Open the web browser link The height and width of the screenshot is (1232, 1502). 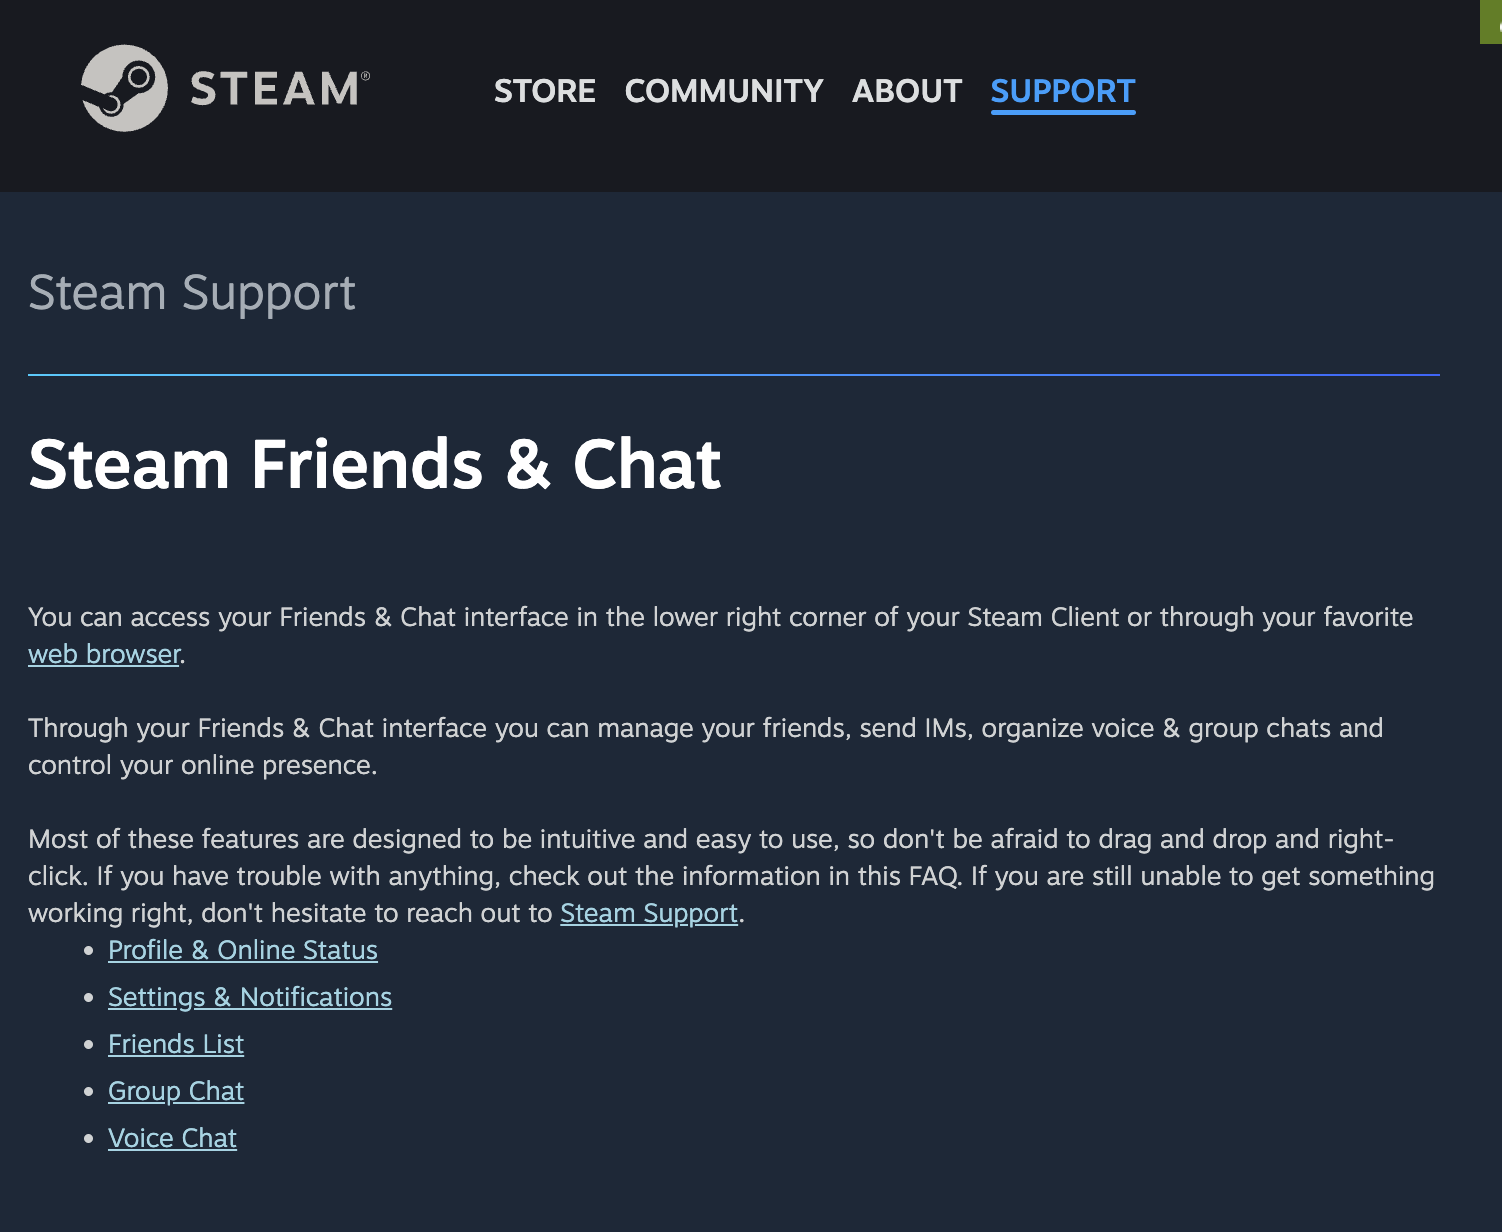tap(102, 653)
